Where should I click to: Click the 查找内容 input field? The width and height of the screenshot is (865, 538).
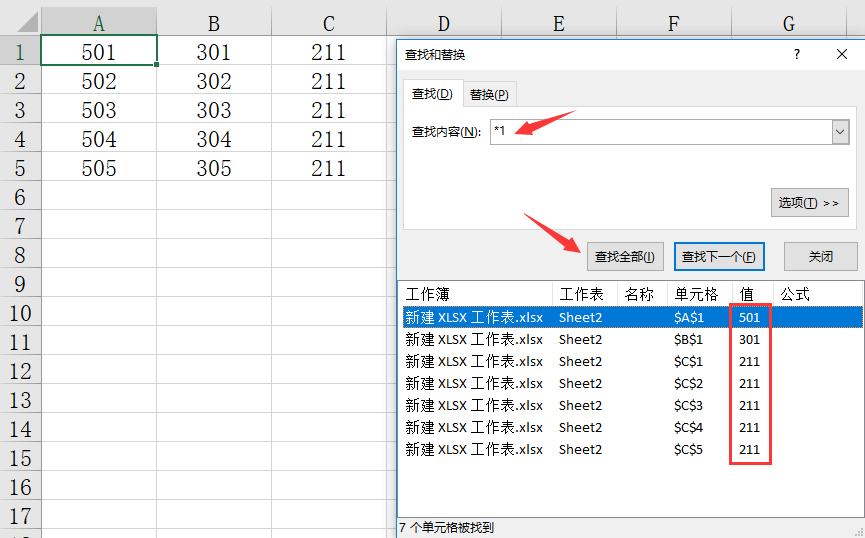(660, 132)
